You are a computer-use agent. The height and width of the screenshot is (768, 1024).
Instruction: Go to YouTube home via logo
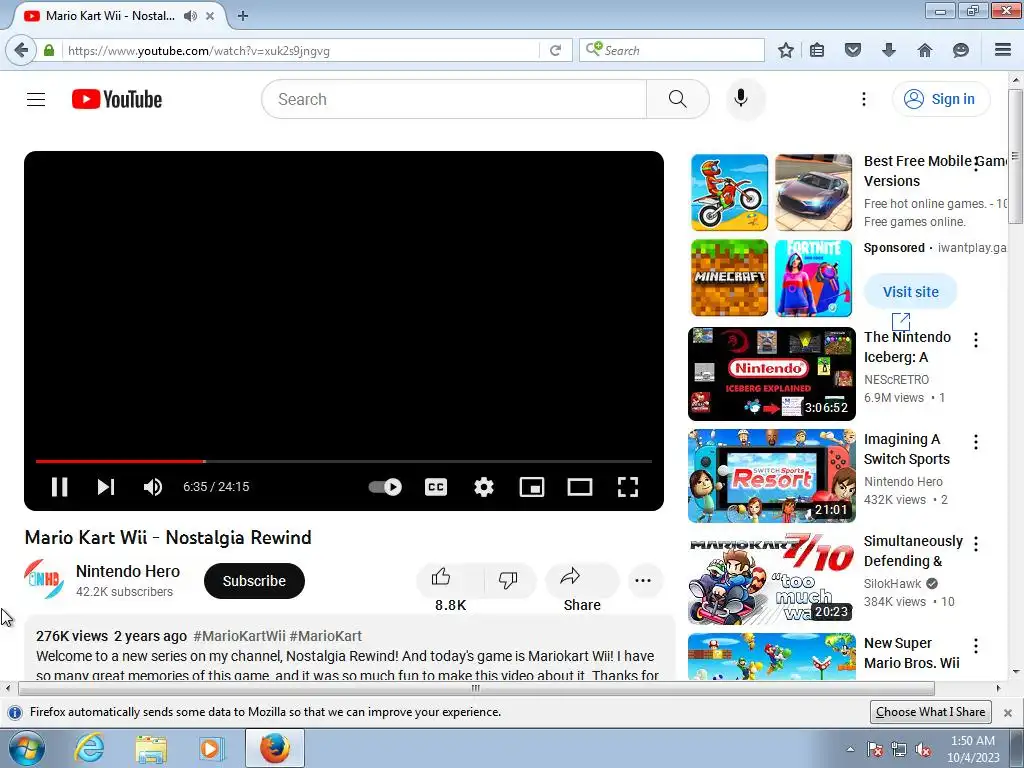click(x=117, y=99)
